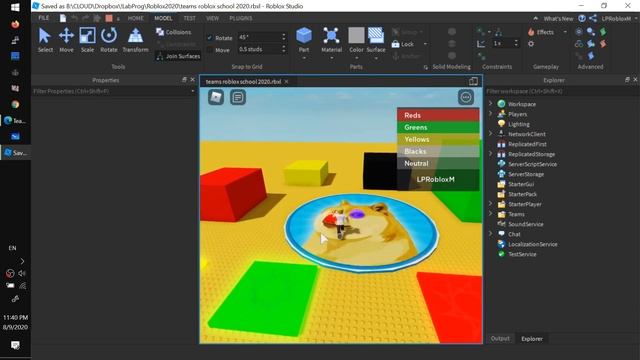Expand the ReplicatedStorage node
Screen dimensions: 640x360
491,154
